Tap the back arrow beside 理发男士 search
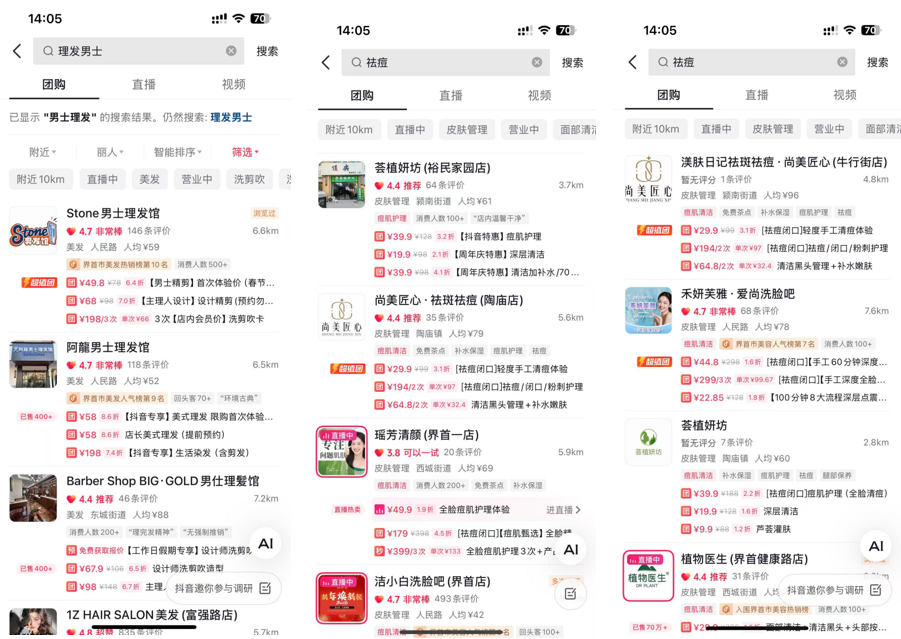 17,51
